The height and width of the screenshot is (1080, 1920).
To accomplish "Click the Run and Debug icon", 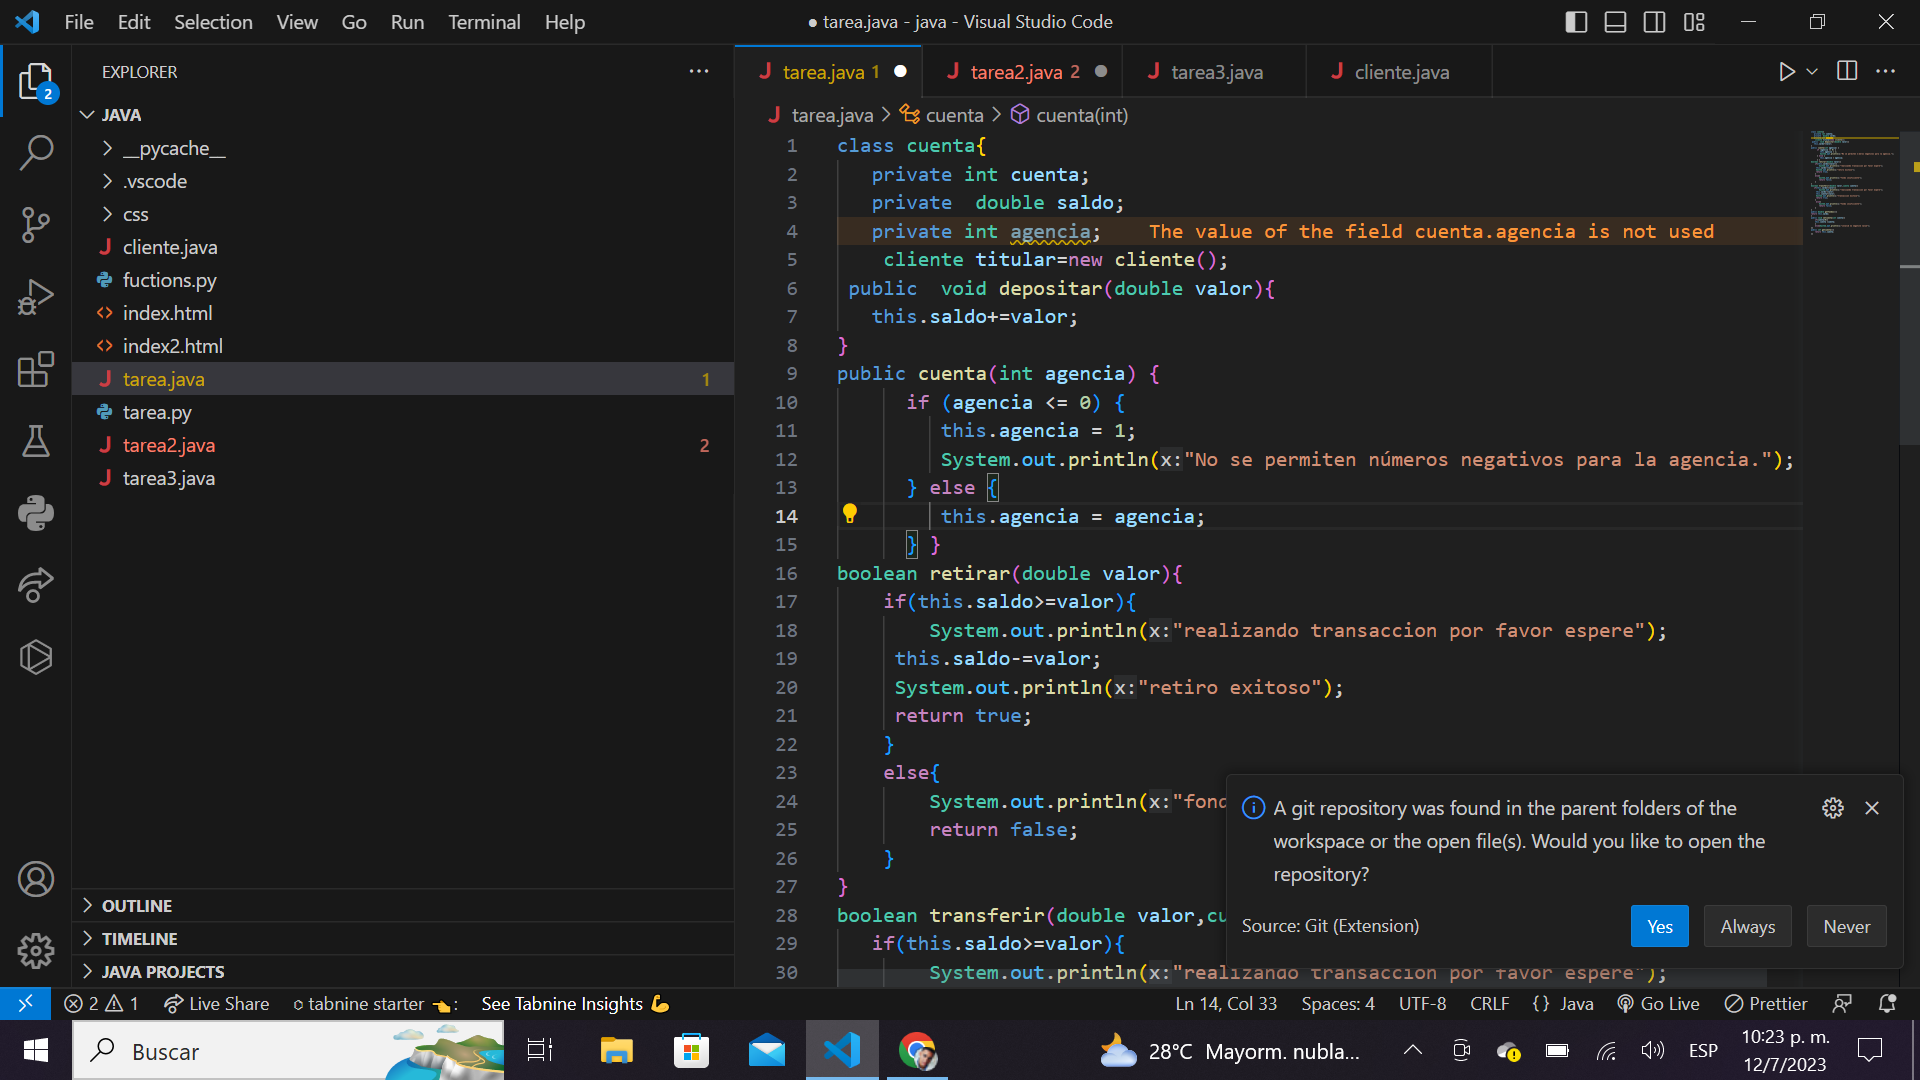I will point(36,295).
